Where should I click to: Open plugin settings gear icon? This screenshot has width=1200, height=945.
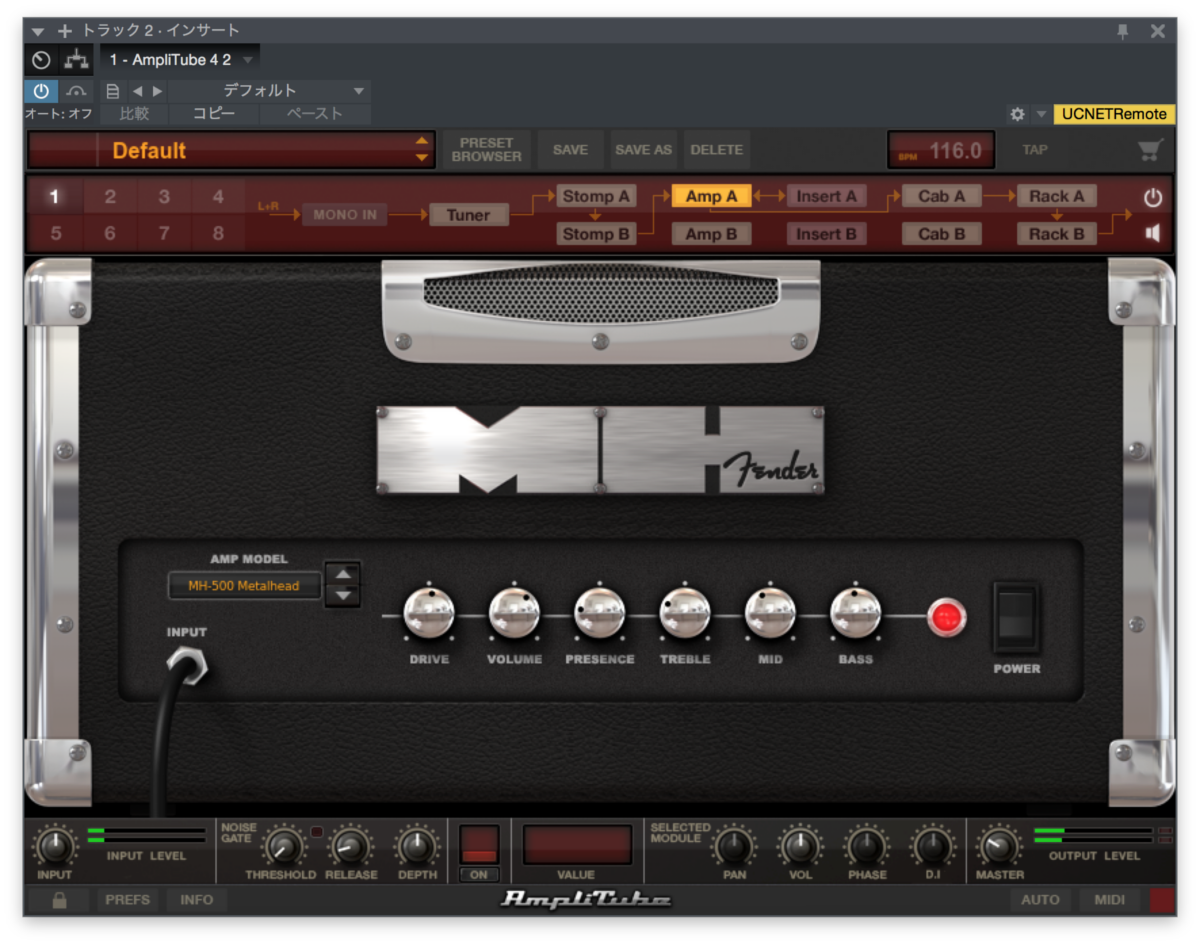click(1017, 114)
